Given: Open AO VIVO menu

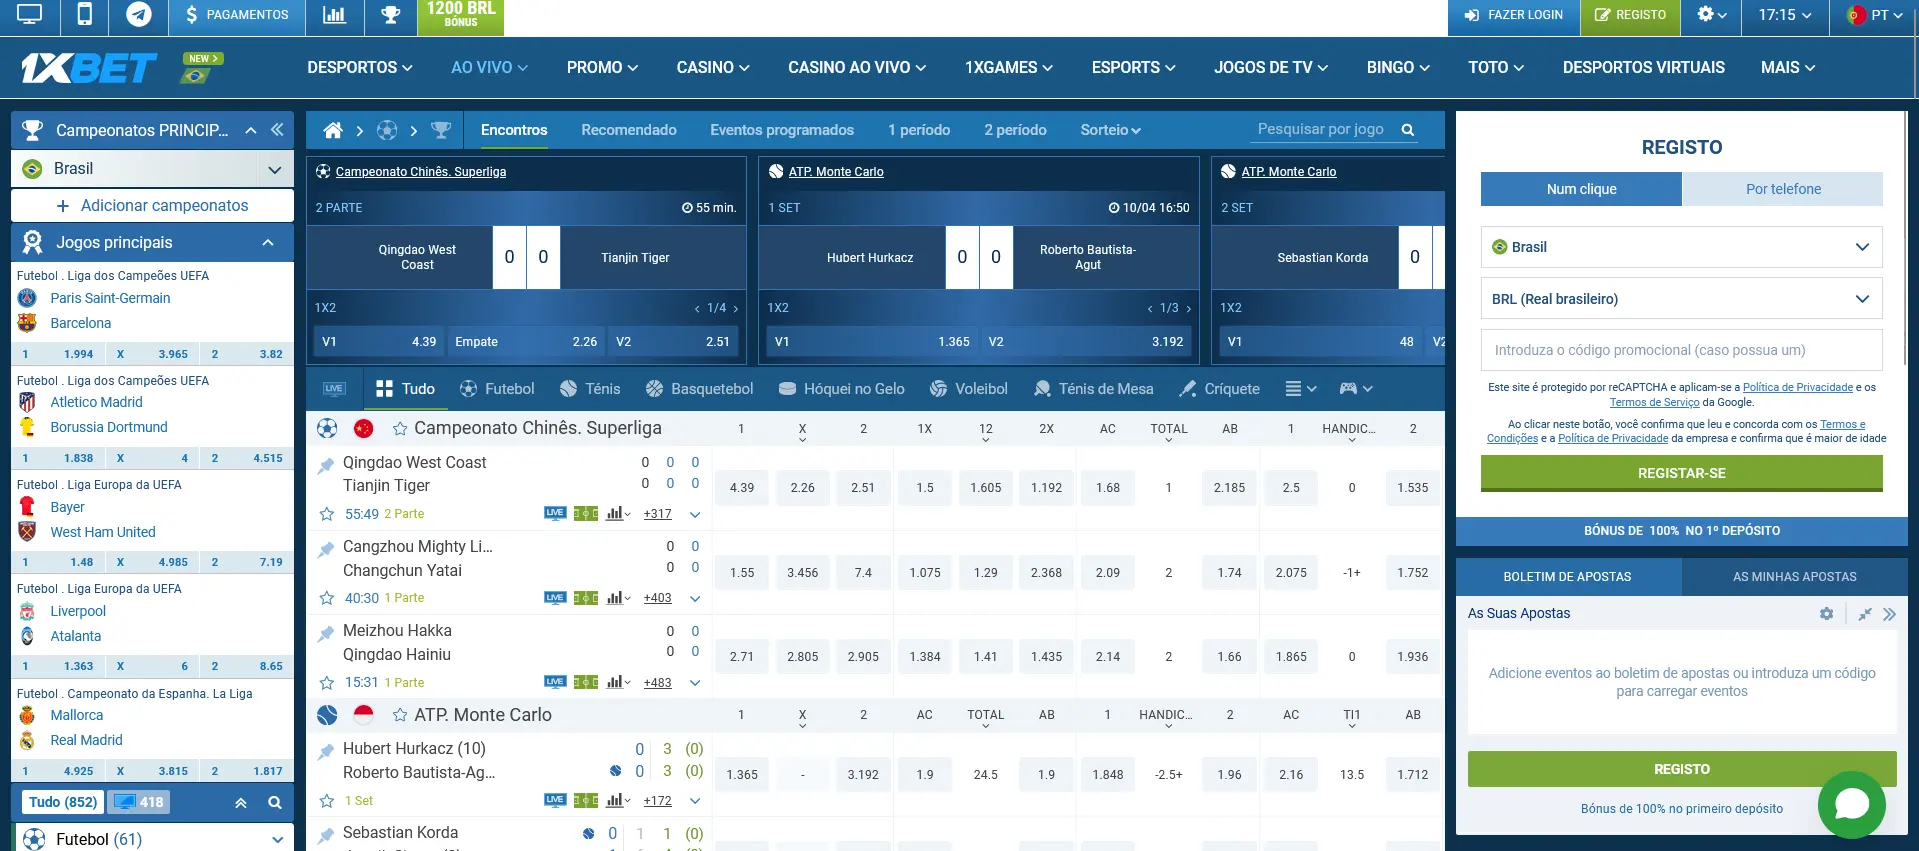Looking at the screenshot, I should tap(489, 67).
